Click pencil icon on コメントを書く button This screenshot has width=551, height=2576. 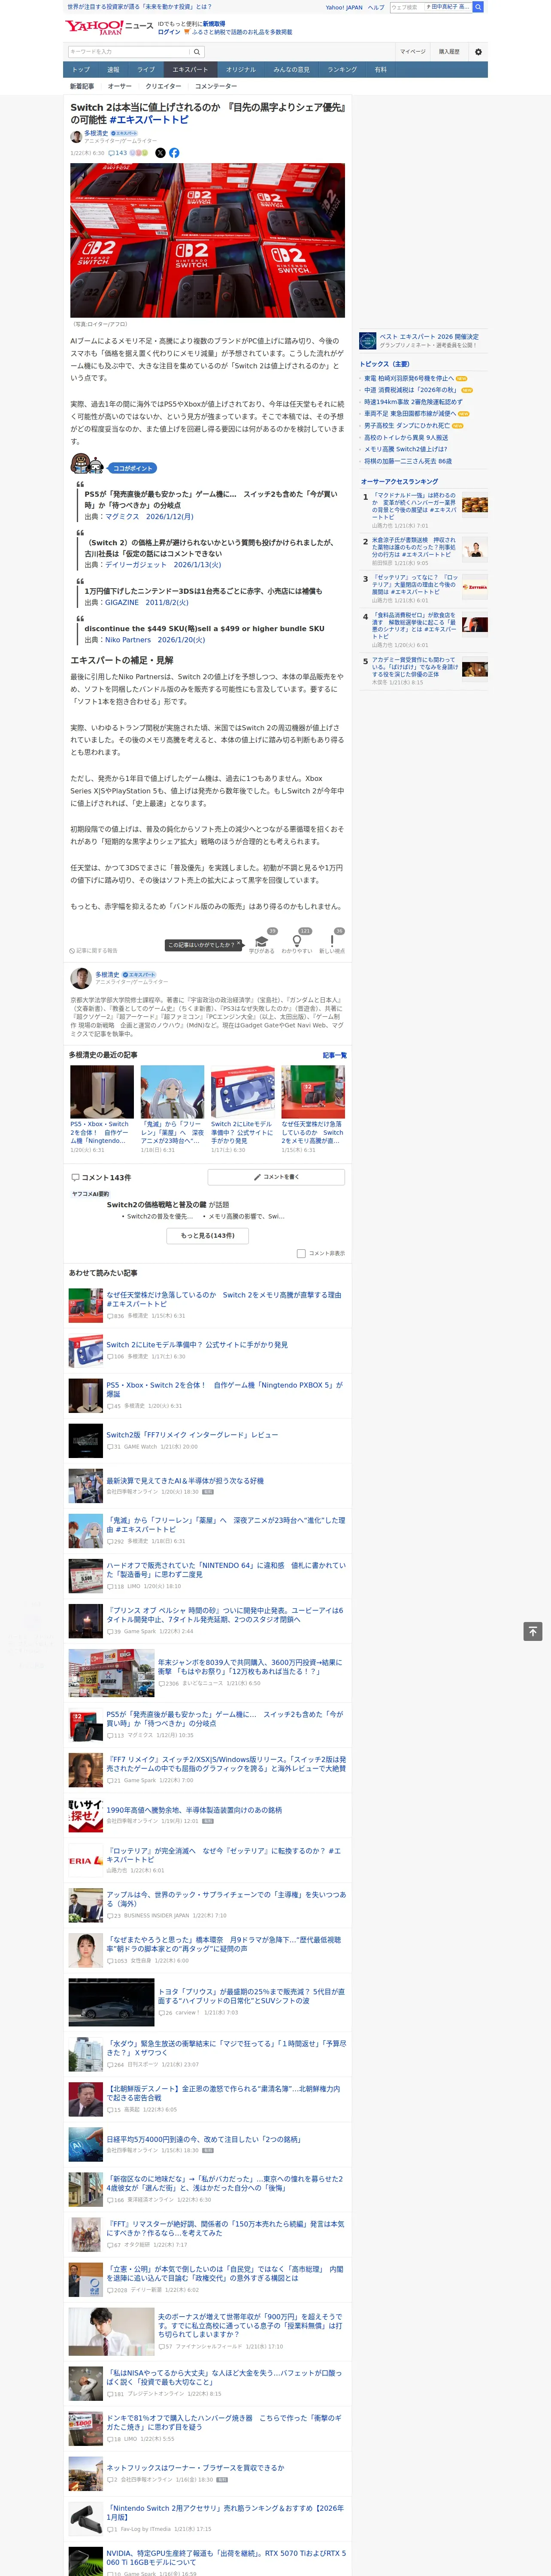click(258, 1177)
